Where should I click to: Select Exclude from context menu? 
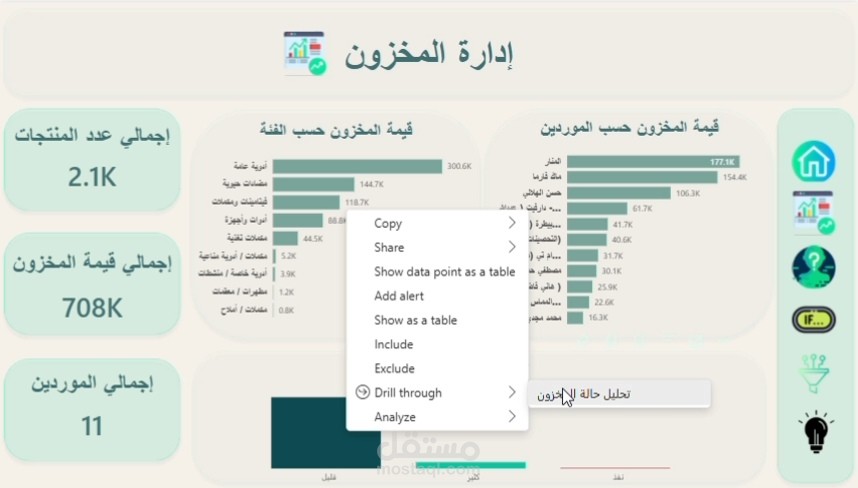coord(394,369)
